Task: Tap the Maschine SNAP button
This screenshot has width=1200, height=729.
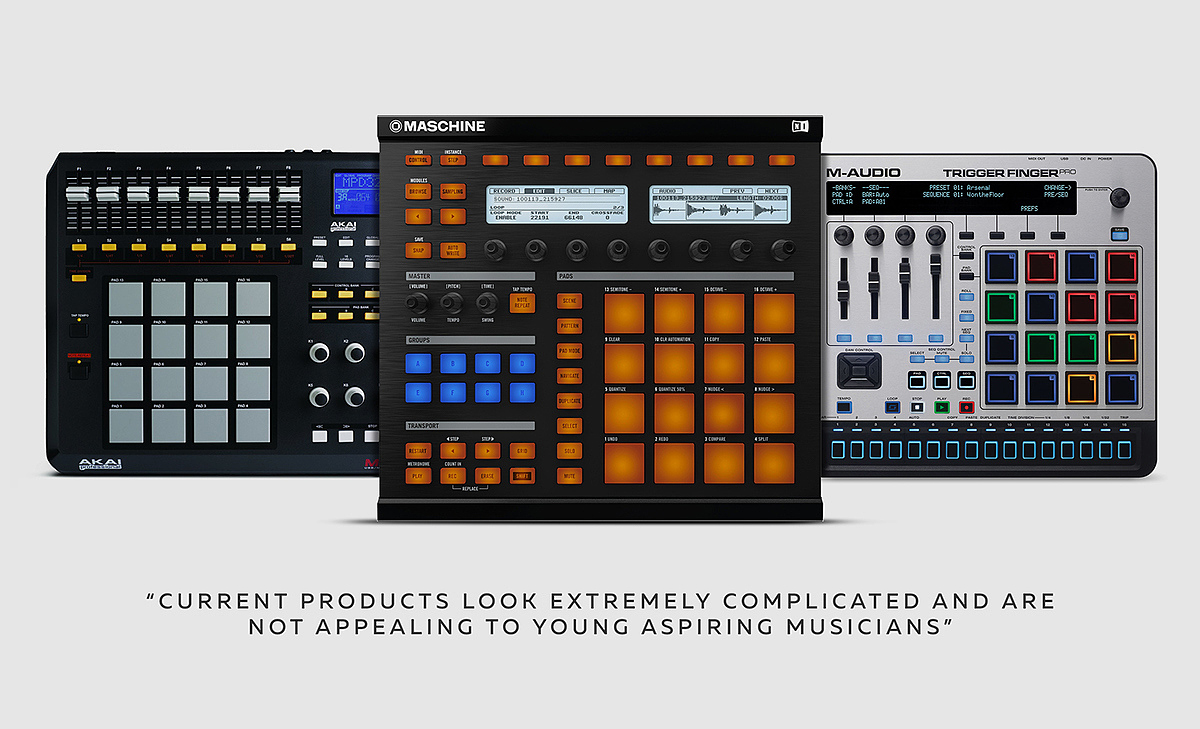Action: click(418, 250)
